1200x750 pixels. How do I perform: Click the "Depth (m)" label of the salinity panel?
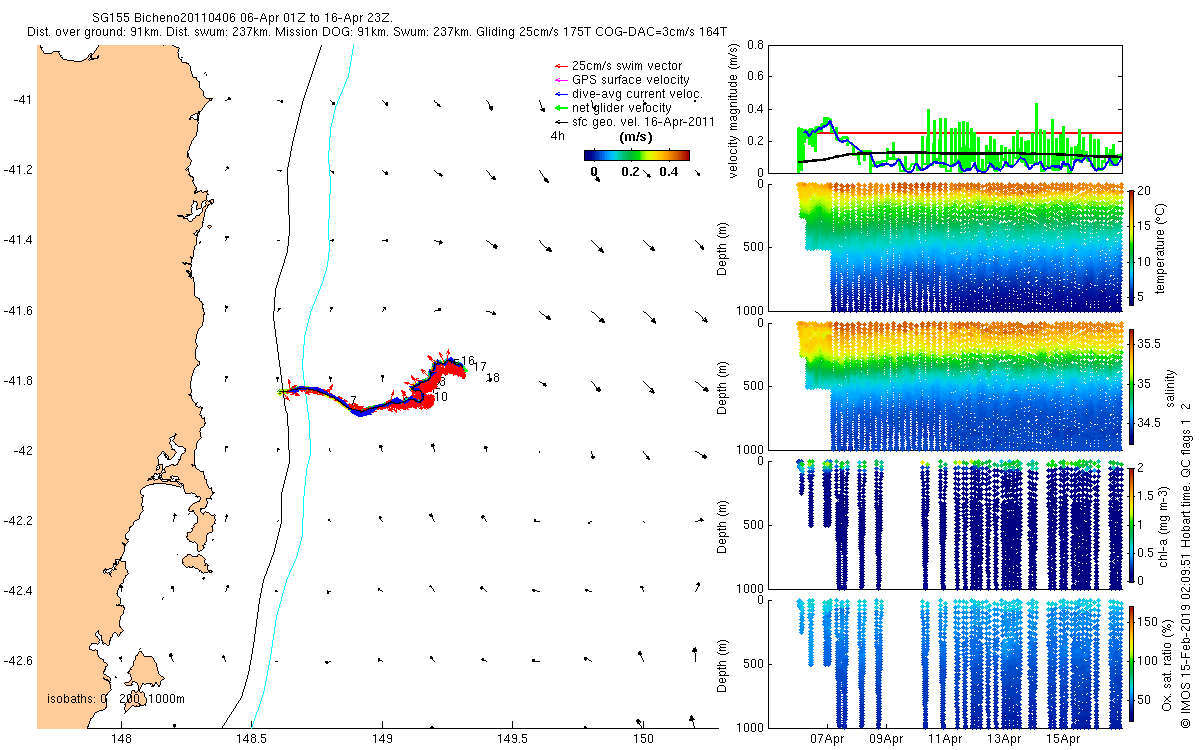[x=723, y=388]
